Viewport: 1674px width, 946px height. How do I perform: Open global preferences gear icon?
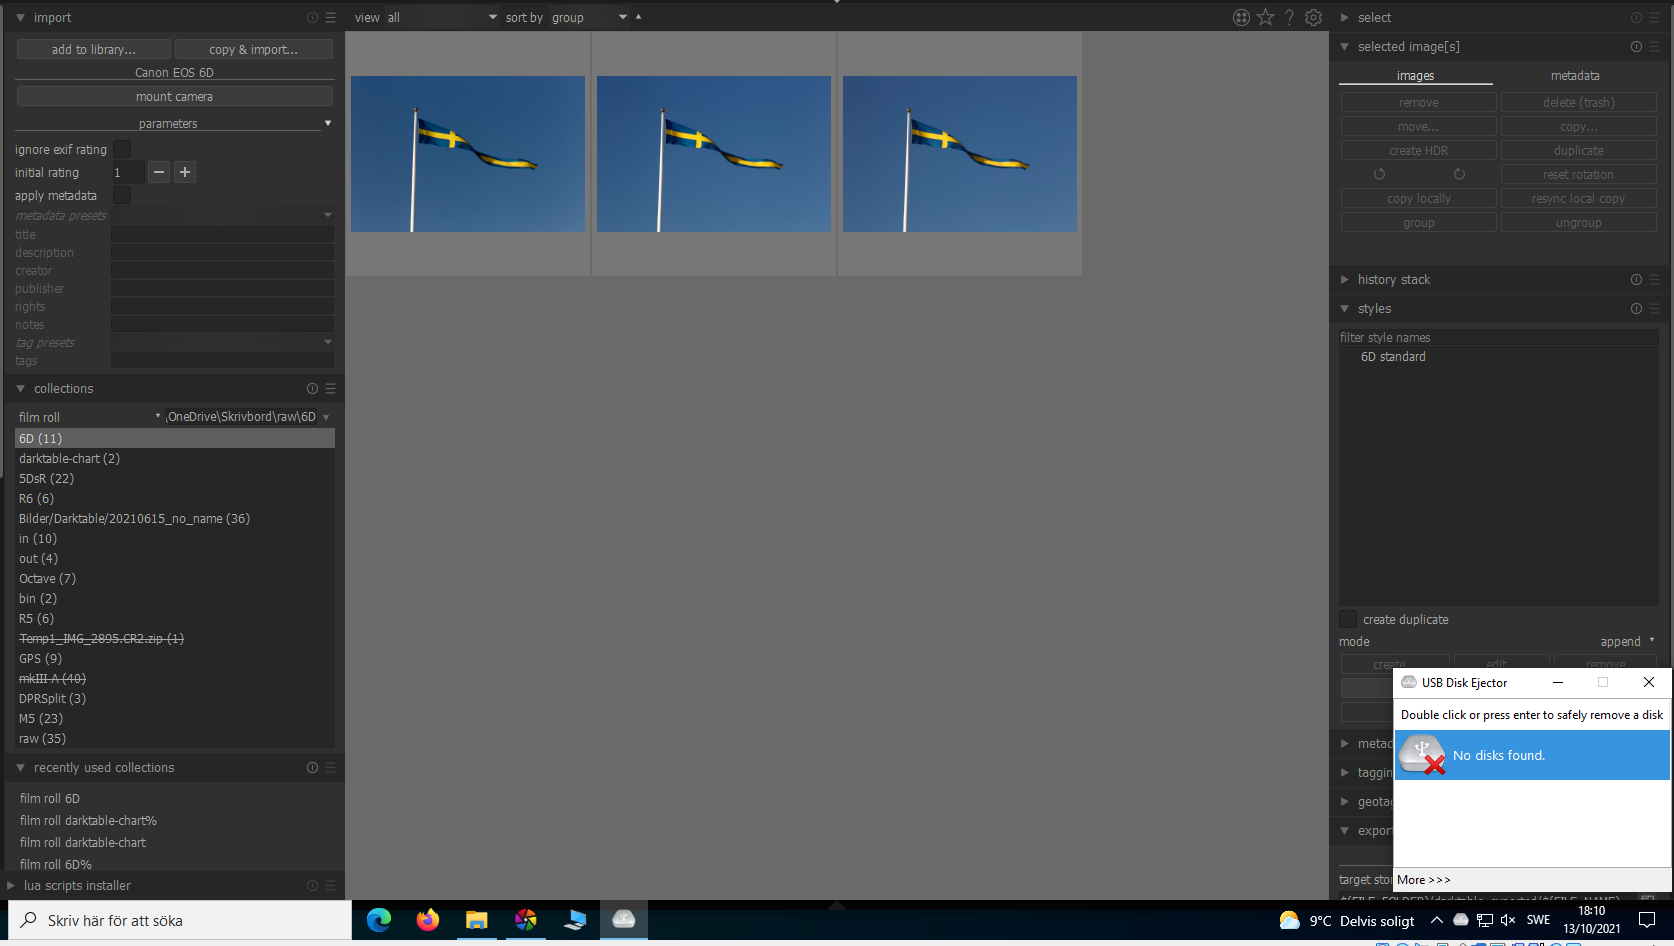(1314, 17)
